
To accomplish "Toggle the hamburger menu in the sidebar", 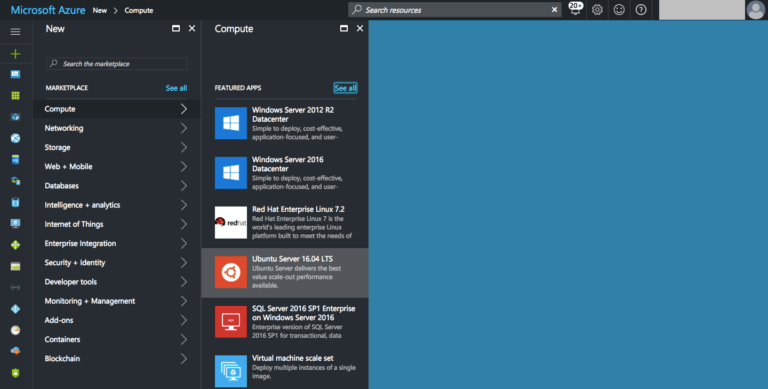I will pyautogui.click(x=15, y=32).
